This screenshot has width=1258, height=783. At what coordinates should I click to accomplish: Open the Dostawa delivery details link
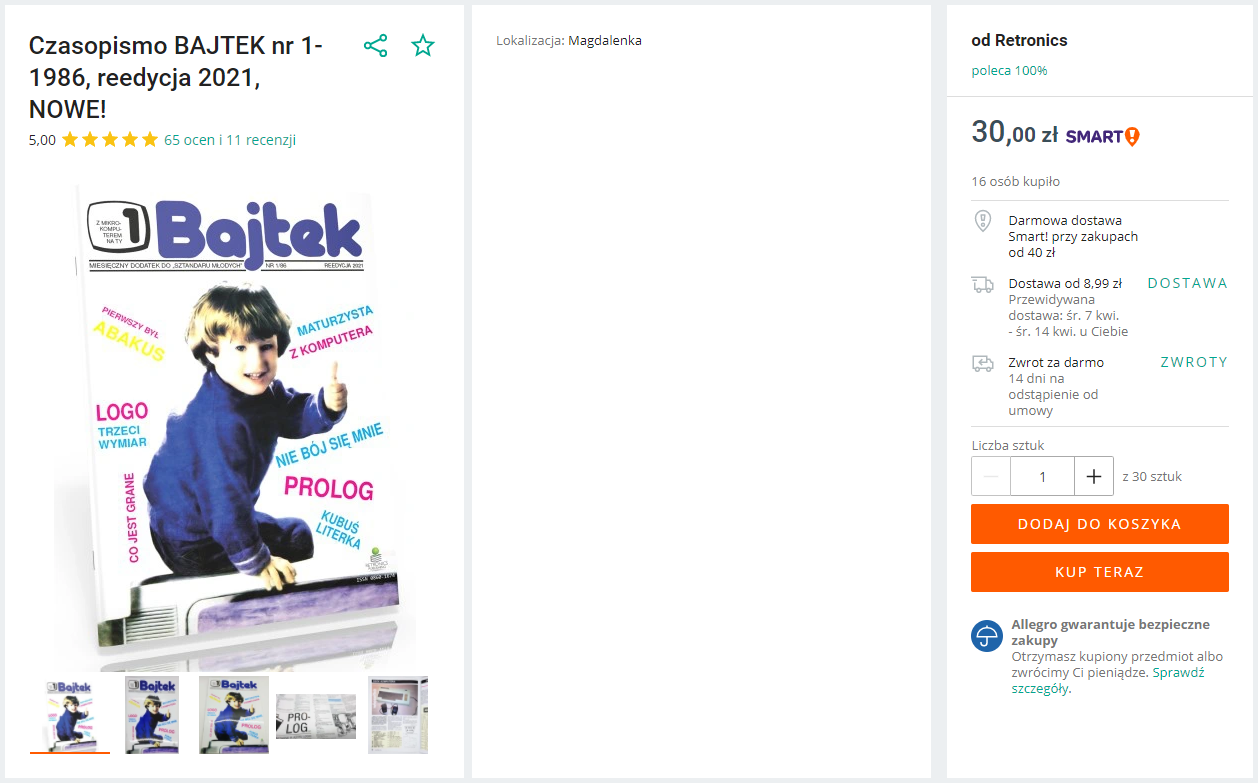click(1187, 283)
